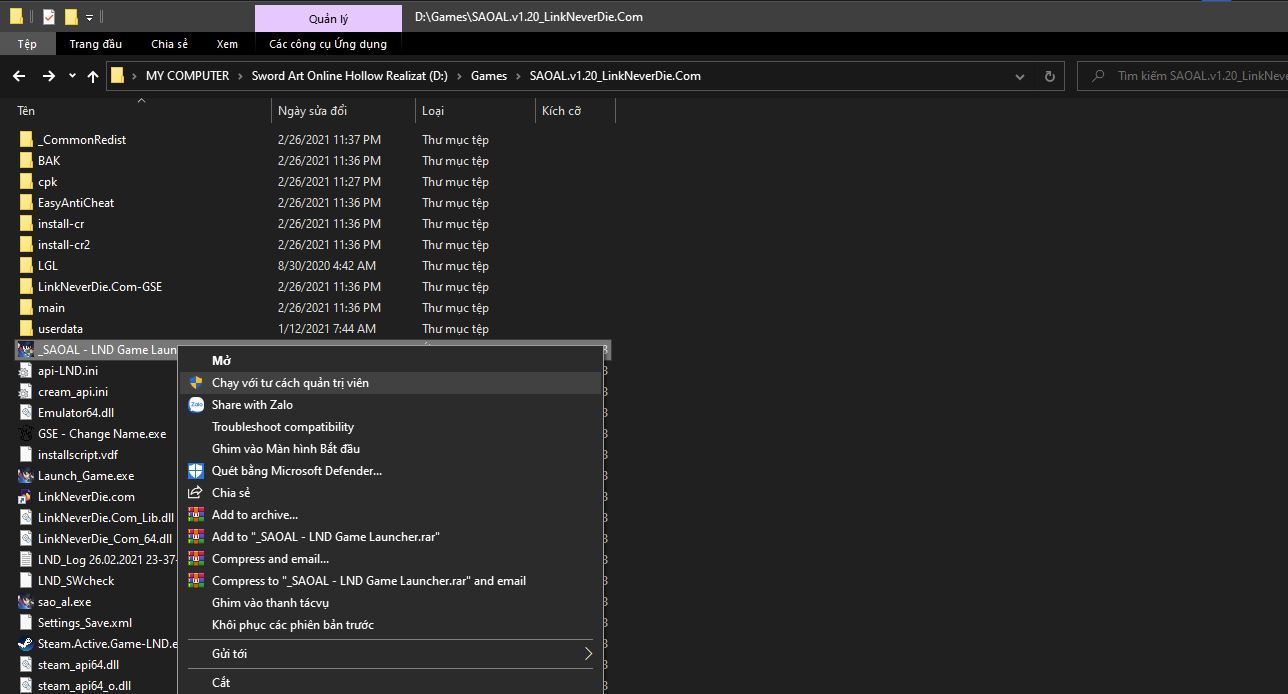
Task: Click the Games breadcrumb in address bar
Action: 489,76
